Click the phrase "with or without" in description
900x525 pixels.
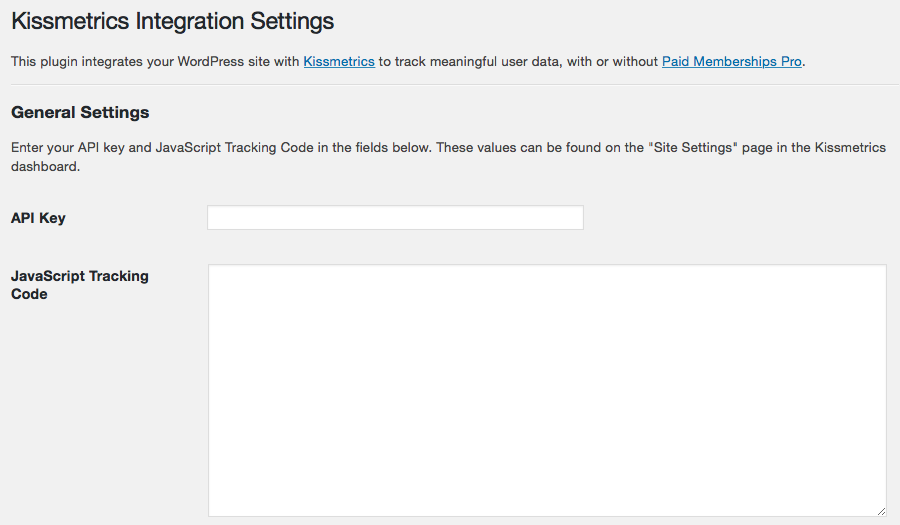610,62
